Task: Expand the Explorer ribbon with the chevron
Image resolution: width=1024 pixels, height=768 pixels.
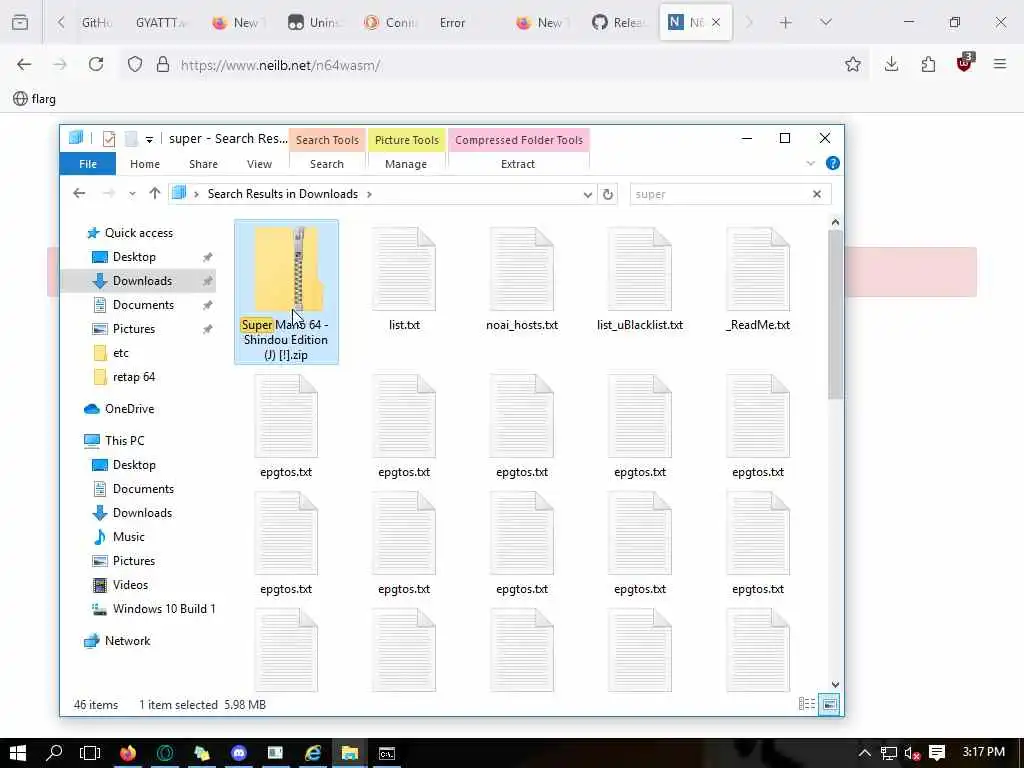Action: tap(810, 163)
